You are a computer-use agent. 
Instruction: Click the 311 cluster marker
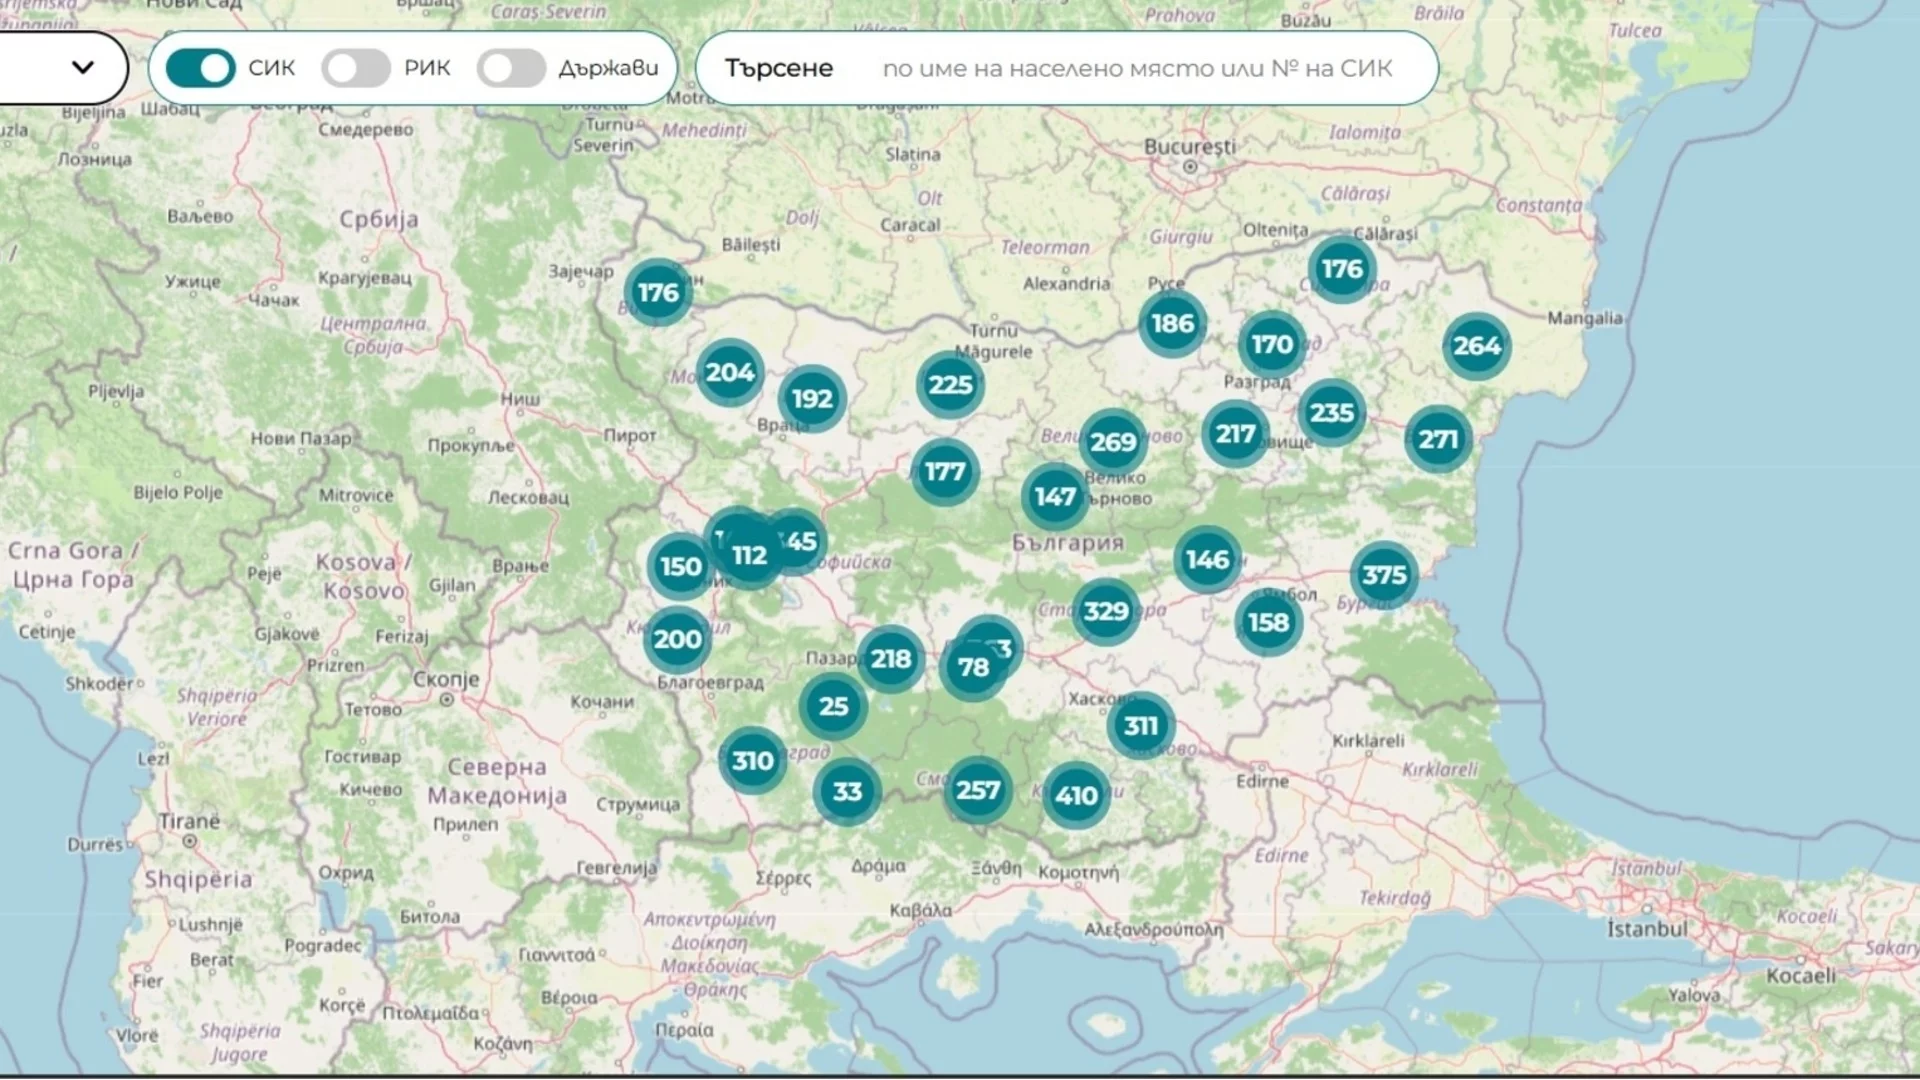coord(1141,726)
